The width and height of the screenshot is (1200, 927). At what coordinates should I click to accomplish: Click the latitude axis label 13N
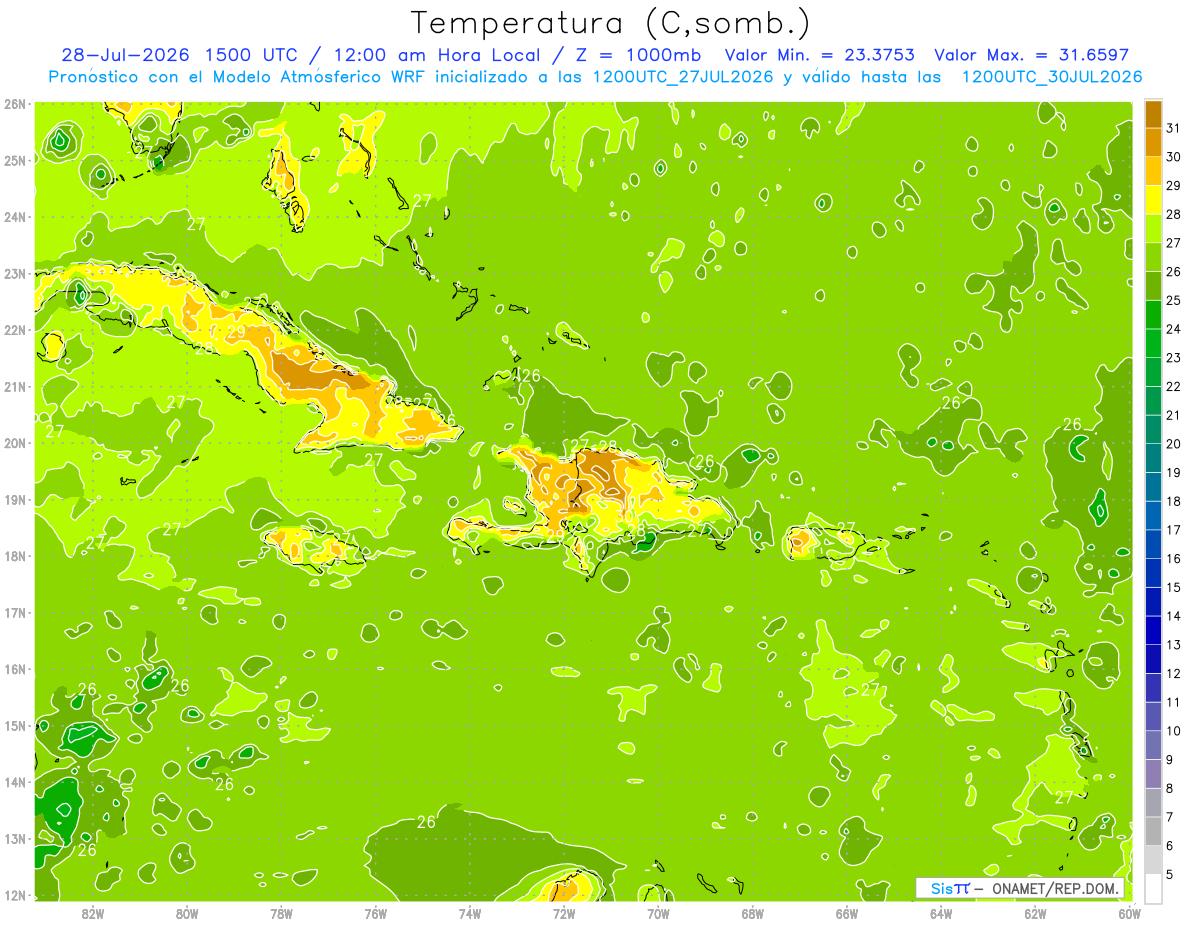tap(15, 839)
